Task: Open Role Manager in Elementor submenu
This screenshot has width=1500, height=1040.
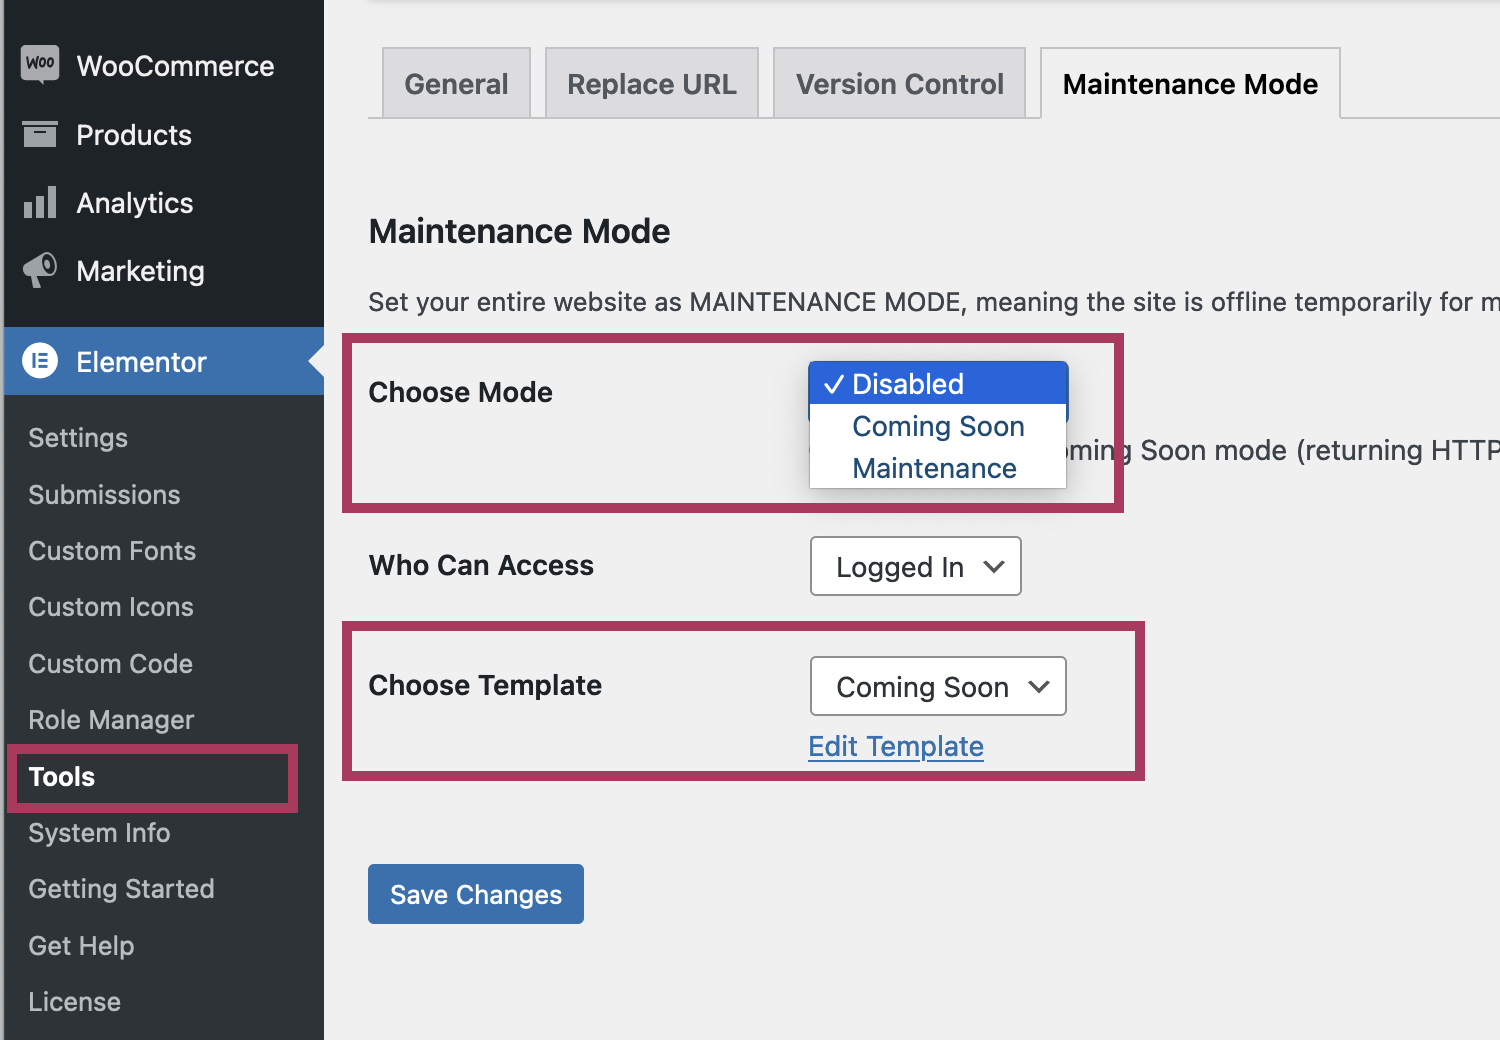Action: (111, 720)
